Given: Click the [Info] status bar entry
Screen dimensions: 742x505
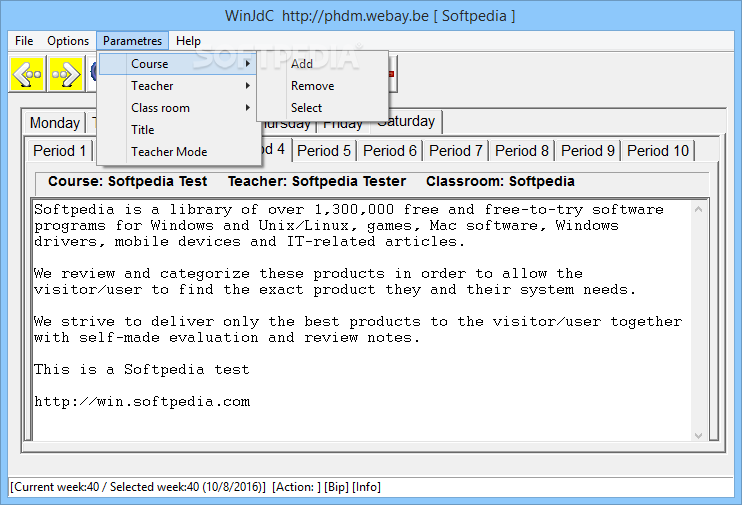Looking at the screenshot, I should click(367, 487).
